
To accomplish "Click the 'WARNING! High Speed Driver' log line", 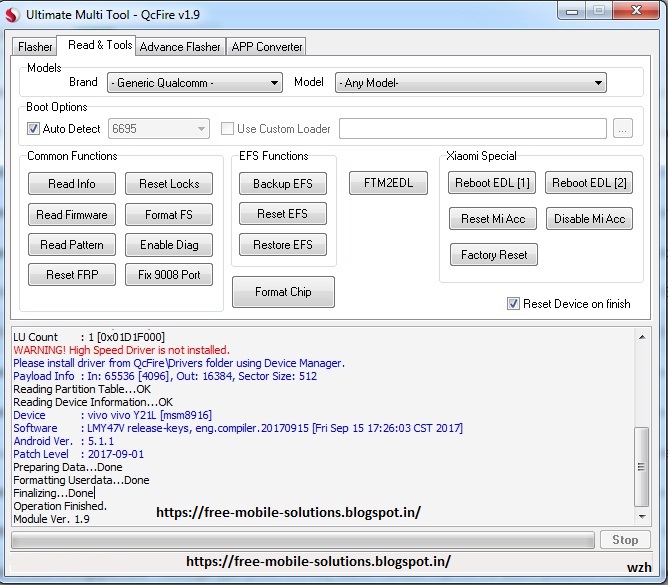I will [x=121, y=350].
